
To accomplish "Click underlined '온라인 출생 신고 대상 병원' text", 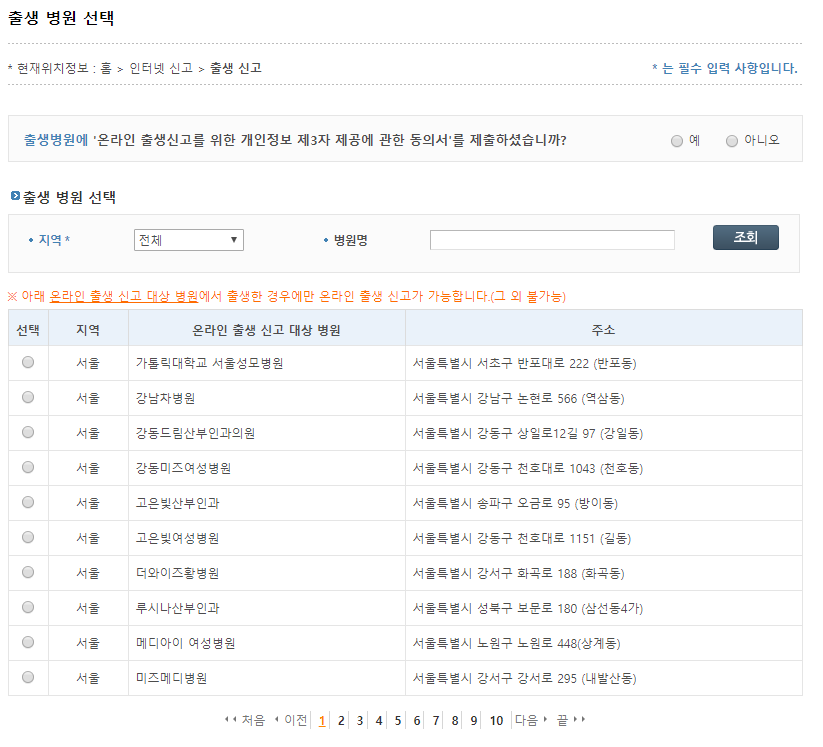I will tap(124, 296).
